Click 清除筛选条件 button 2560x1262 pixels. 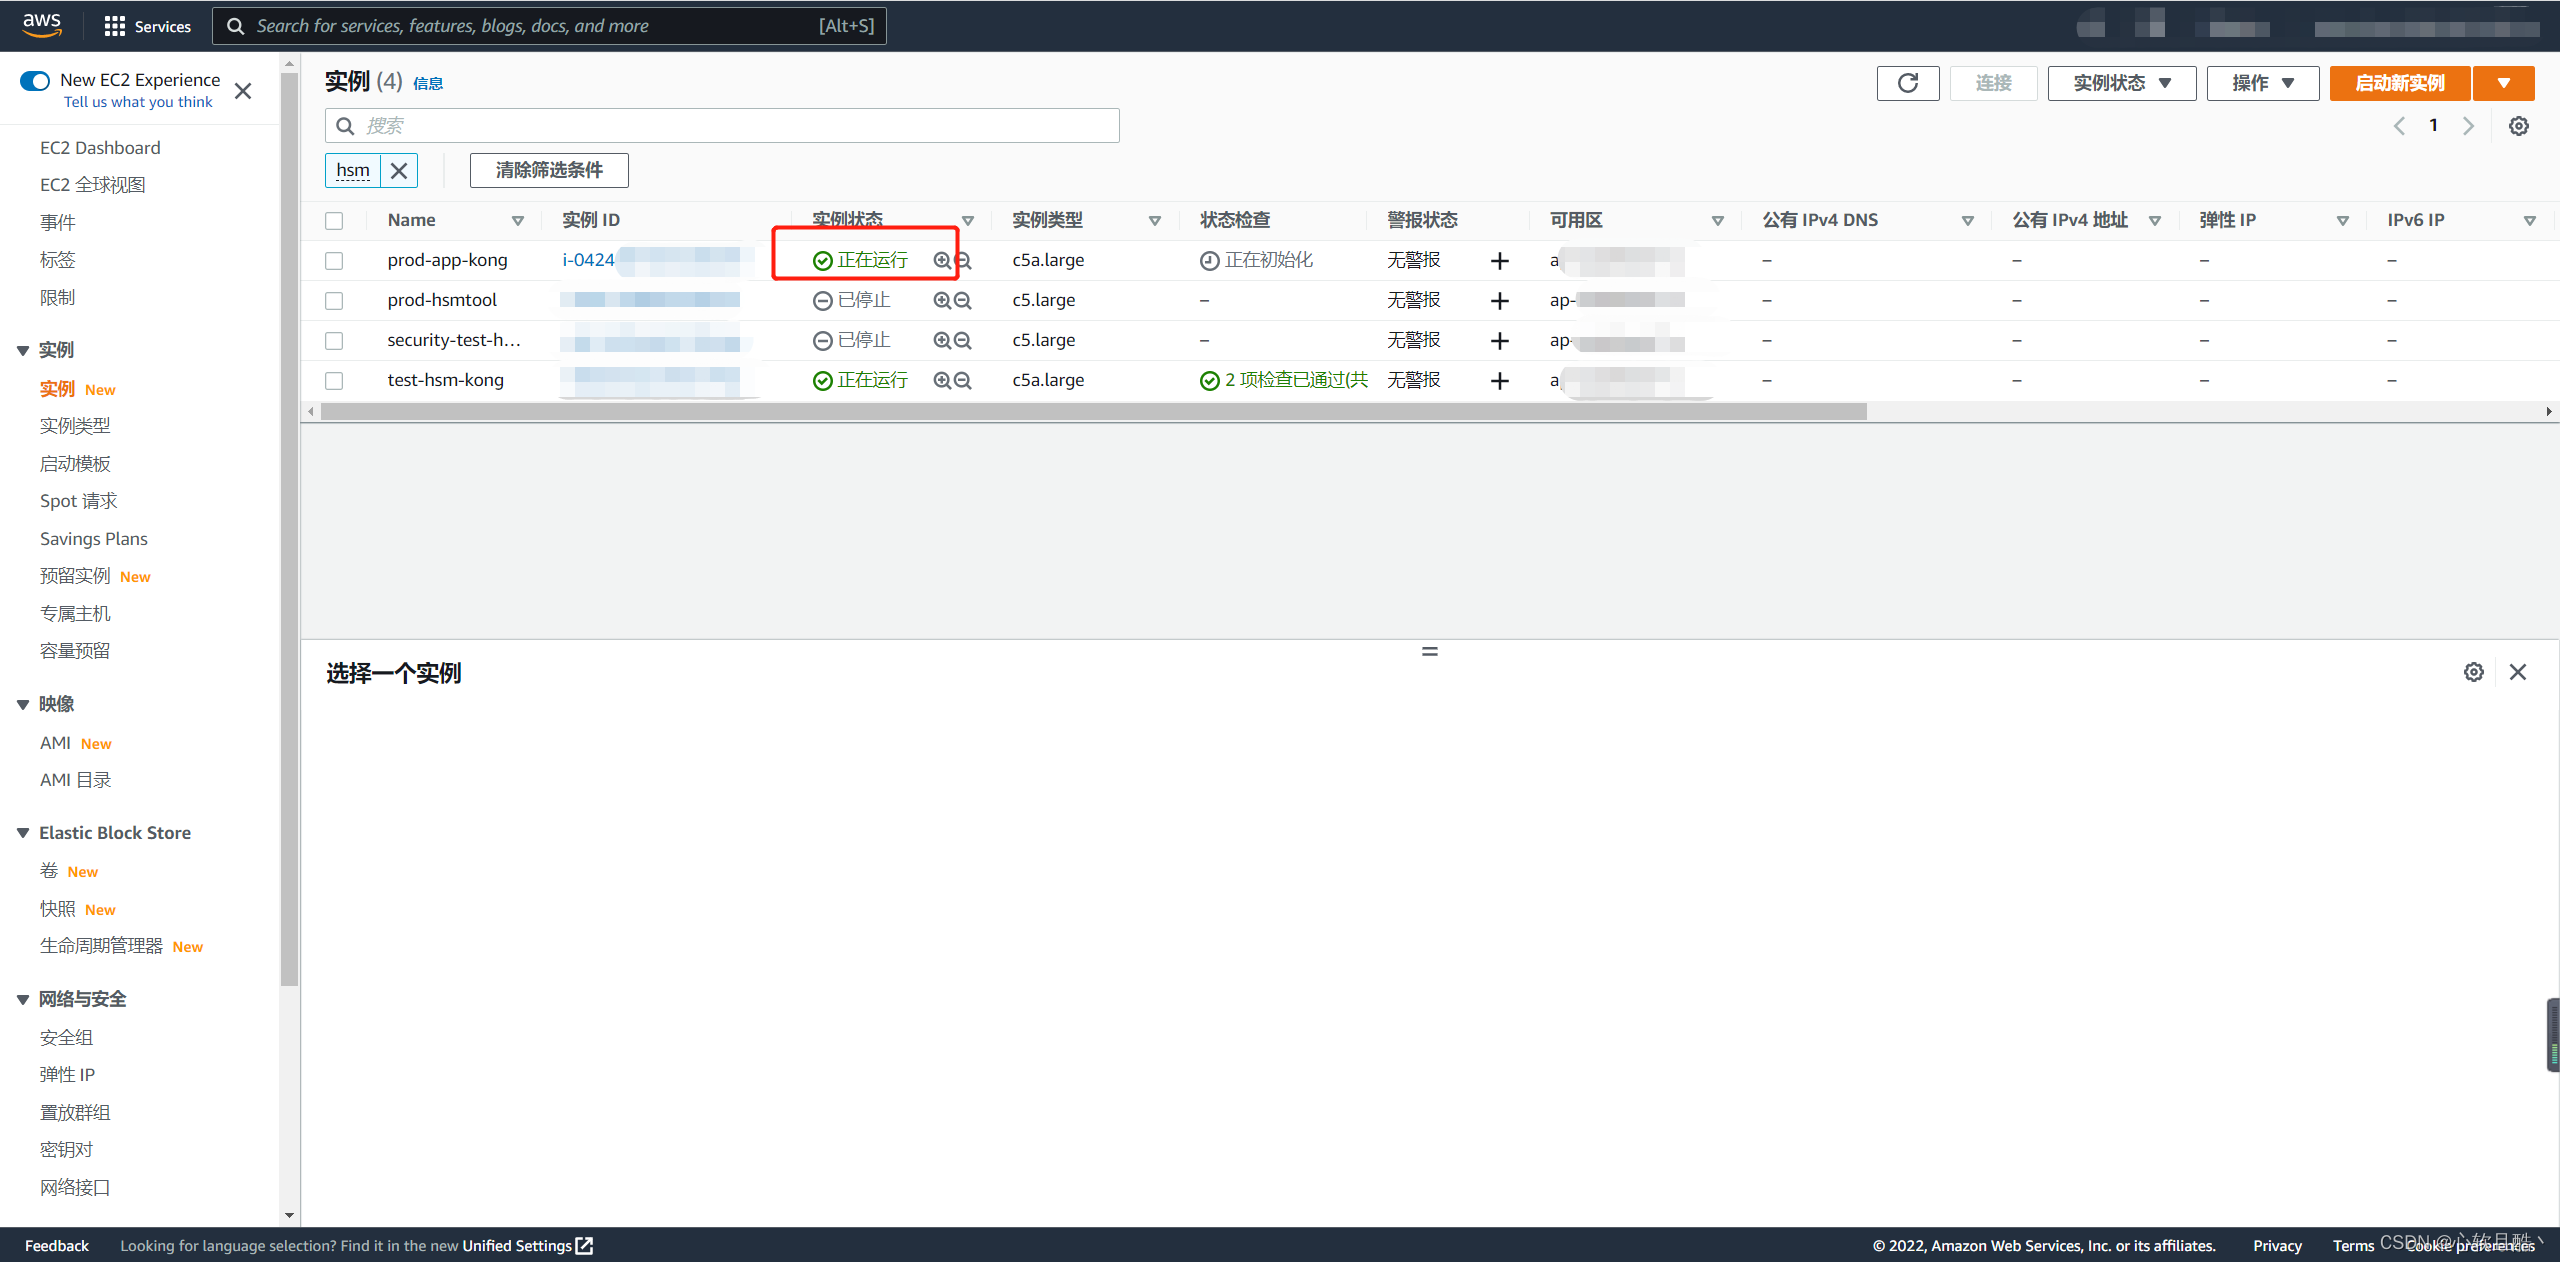point(549,171)
